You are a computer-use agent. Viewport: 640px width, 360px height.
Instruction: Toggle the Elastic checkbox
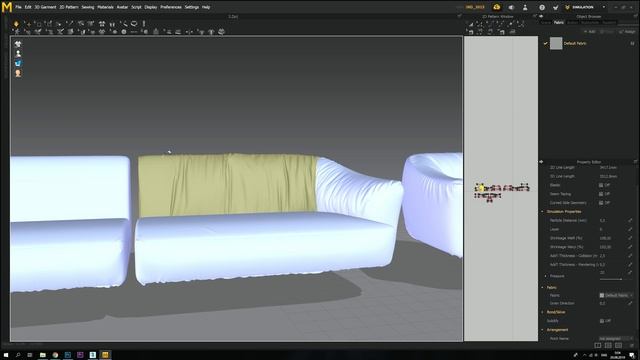[x=601, y=185]
